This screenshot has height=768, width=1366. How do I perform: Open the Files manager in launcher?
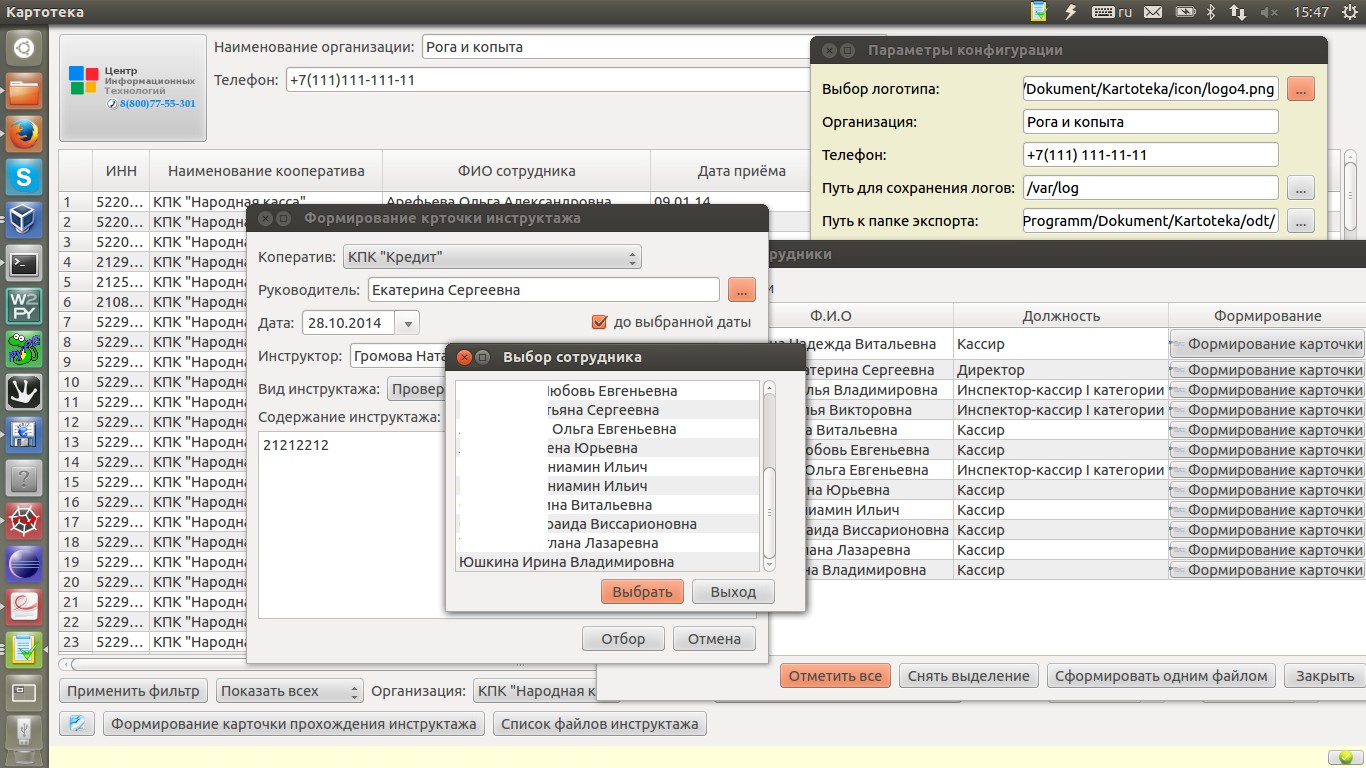[x=24, y=91]
